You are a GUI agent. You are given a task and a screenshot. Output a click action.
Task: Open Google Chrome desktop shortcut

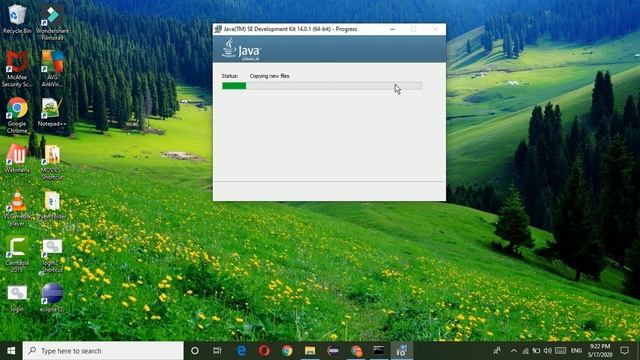(17, 116)
